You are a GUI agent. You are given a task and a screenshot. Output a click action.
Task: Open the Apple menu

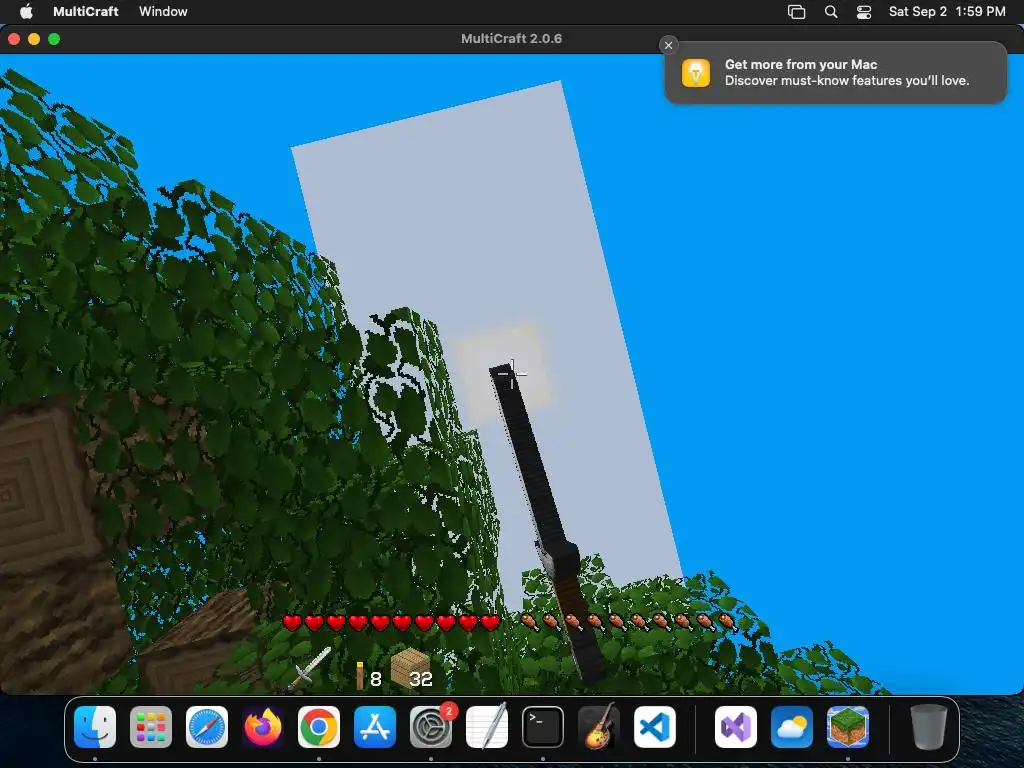26,11
